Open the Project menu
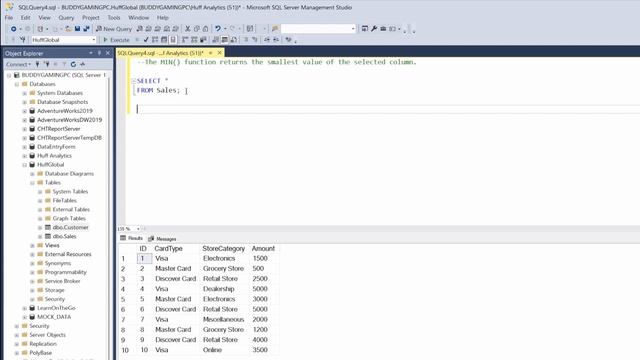The height and width of the screenshot is (360, 640). [x=91, y=18]
